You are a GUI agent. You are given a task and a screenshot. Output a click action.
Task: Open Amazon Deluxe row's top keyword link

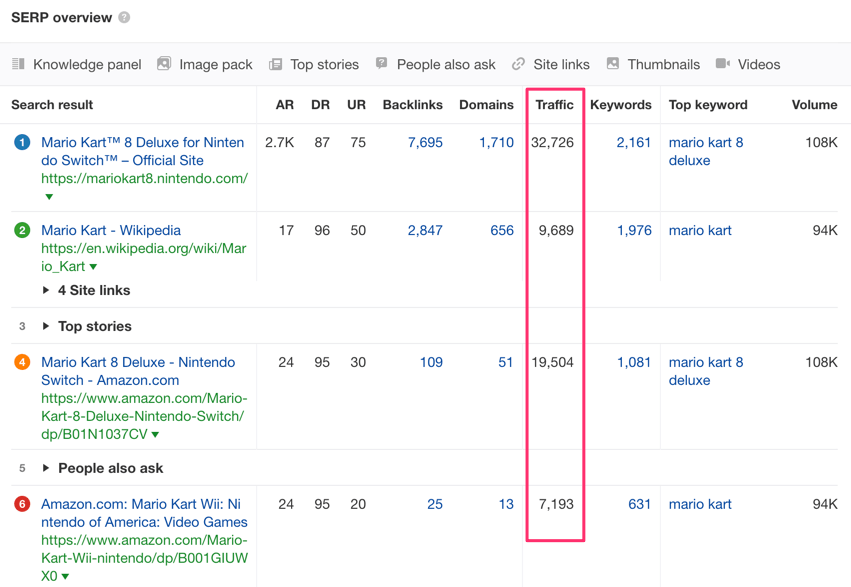pos(706,371)
